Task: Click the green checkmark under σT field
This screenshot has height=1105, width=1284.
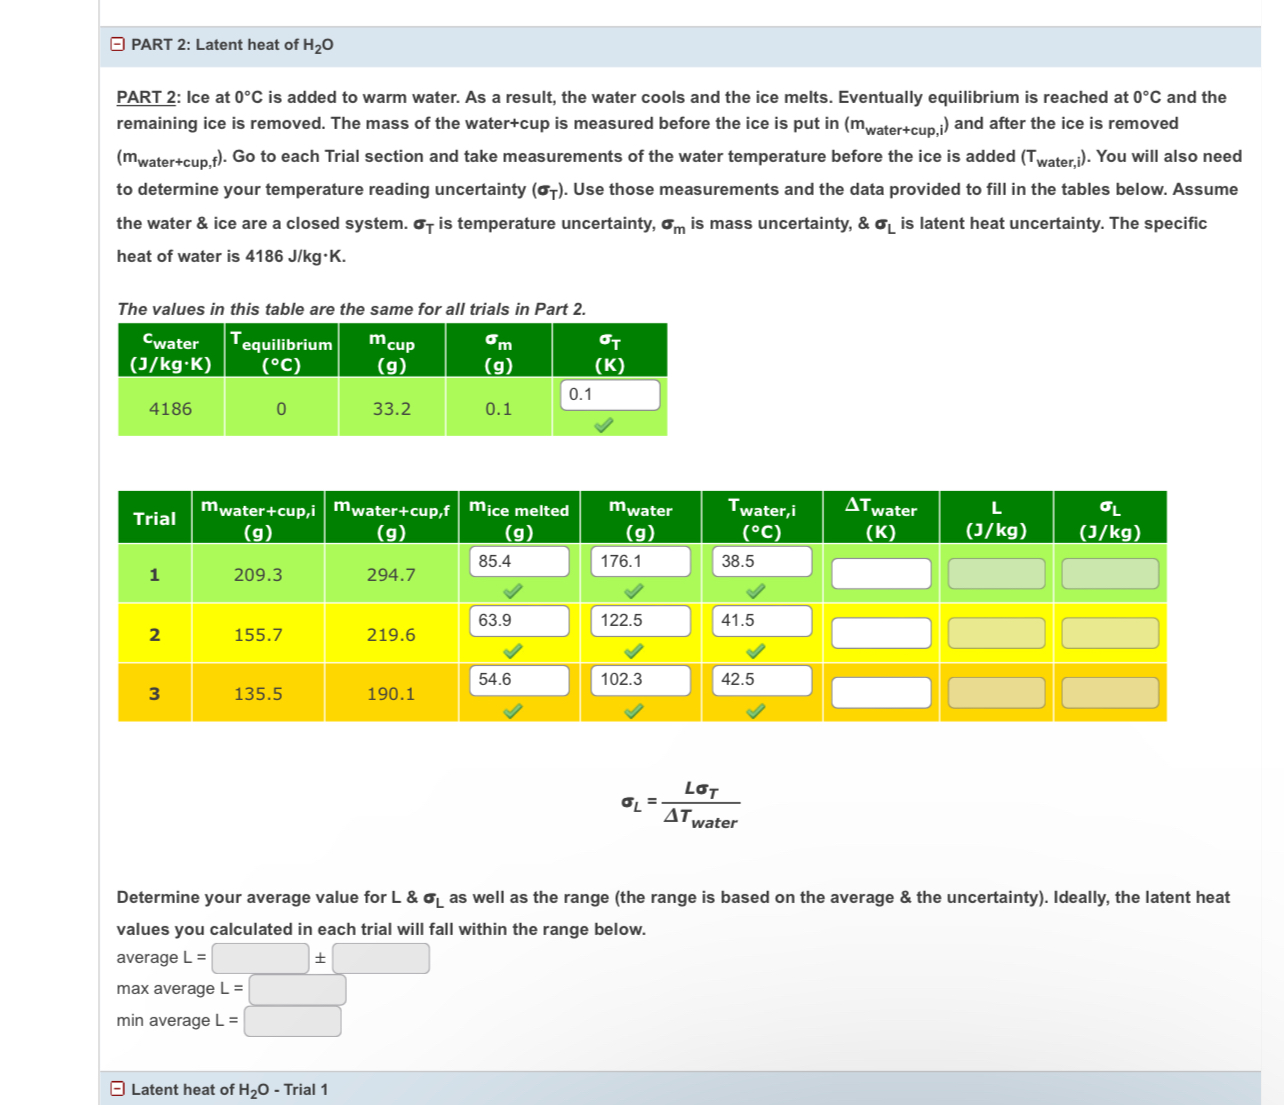Action: (x=603, y=425)
